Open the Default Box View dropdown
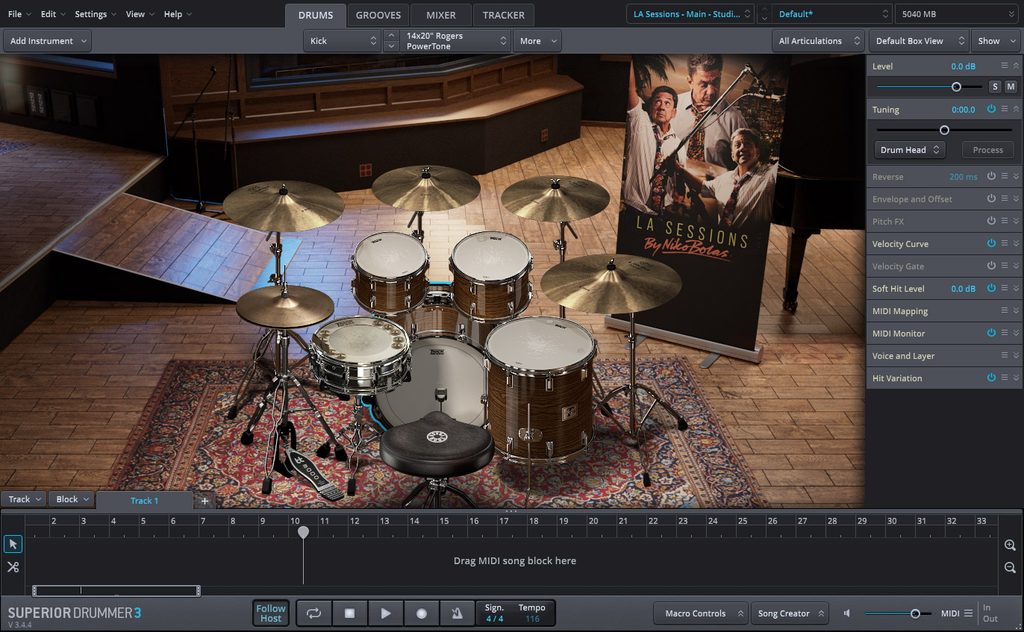 [x=919, y=40]
